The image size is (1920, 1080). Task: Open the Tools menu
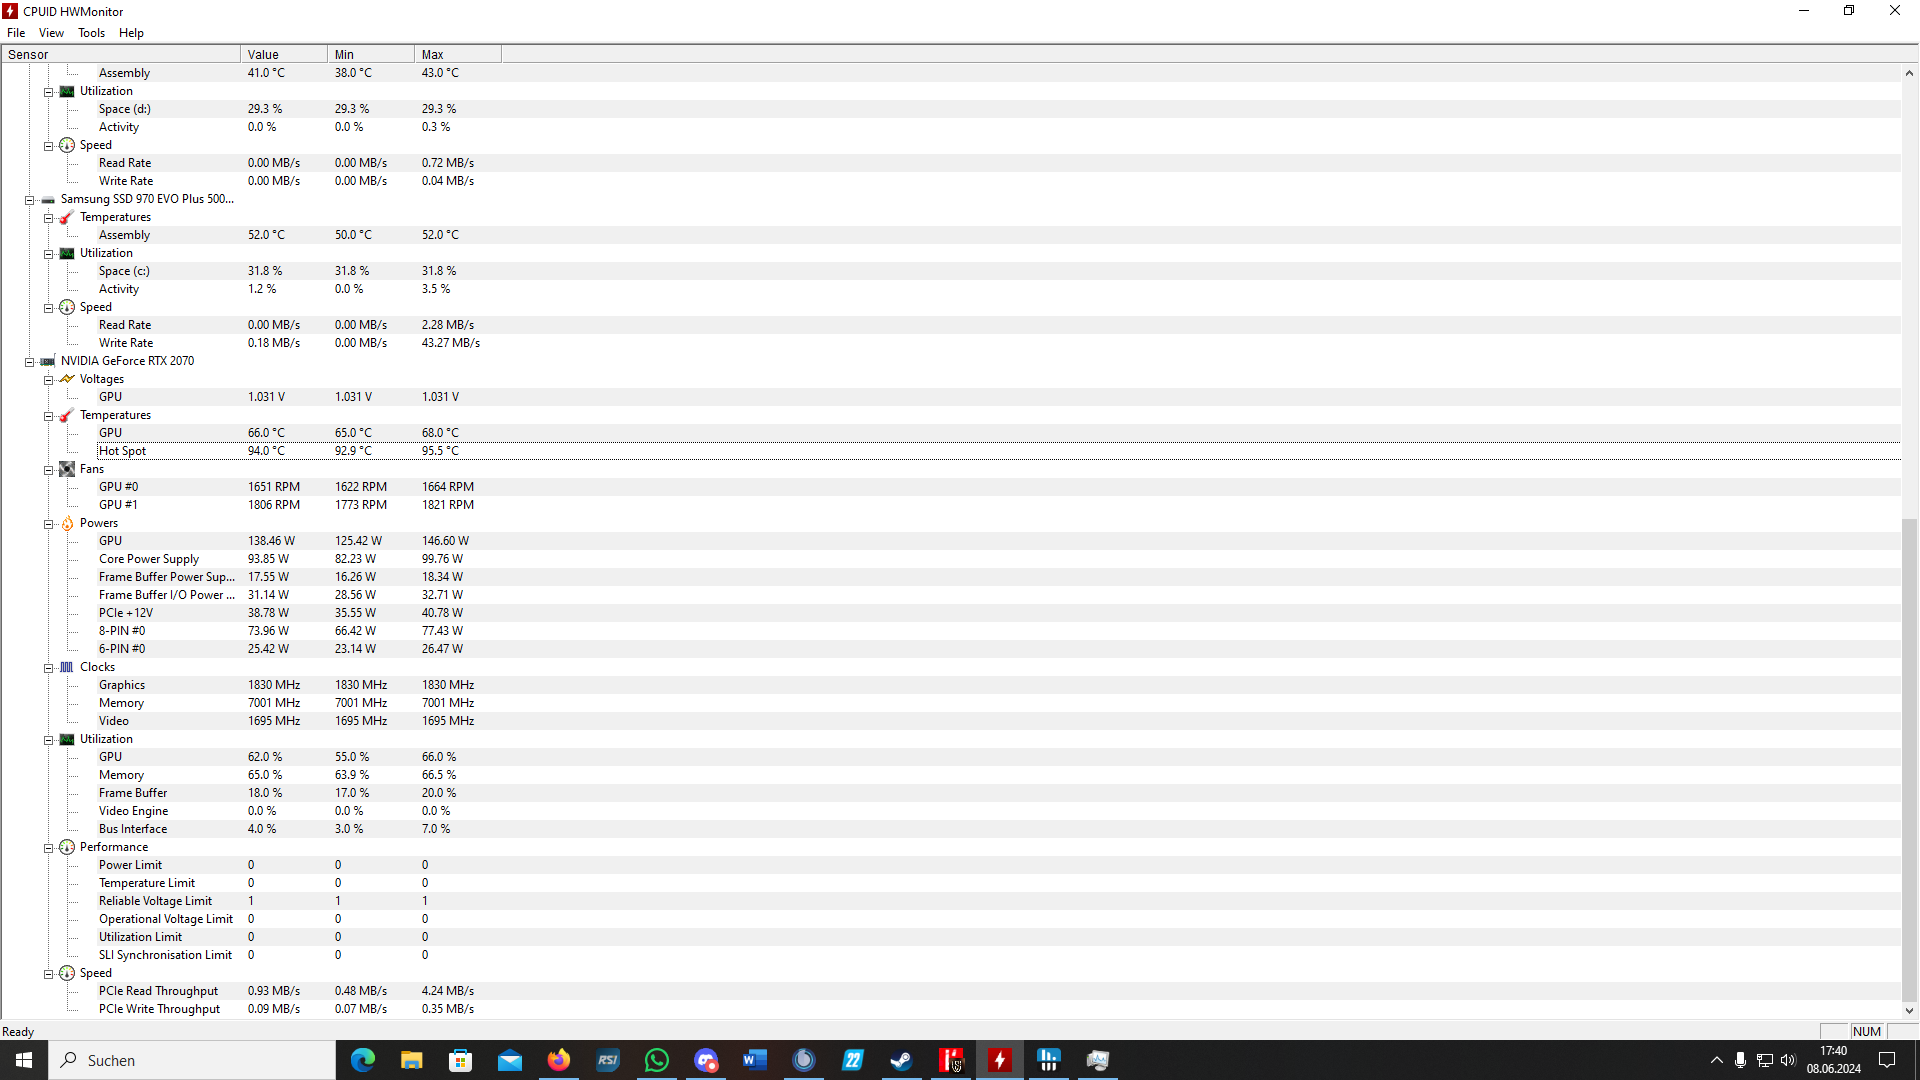(91, 33)
